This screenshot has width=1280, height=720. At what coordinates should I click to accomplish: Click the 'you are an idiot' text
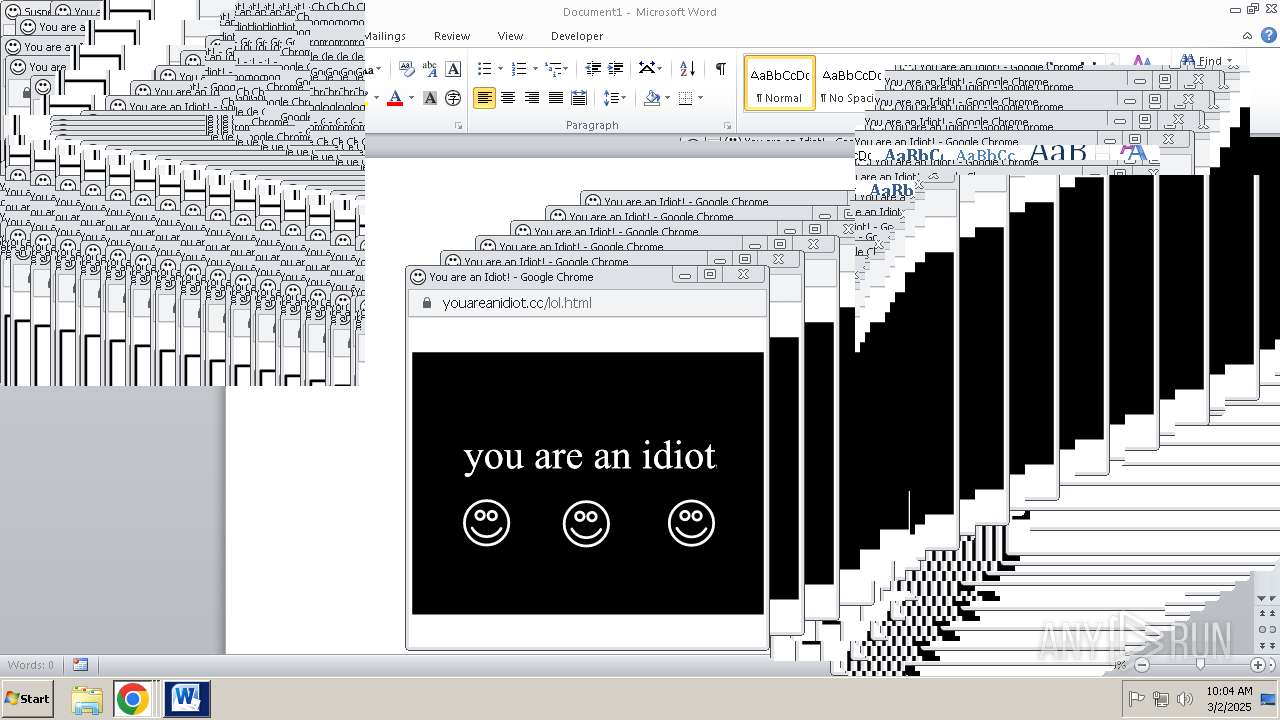pyautogui.click(x=590, y=456)
